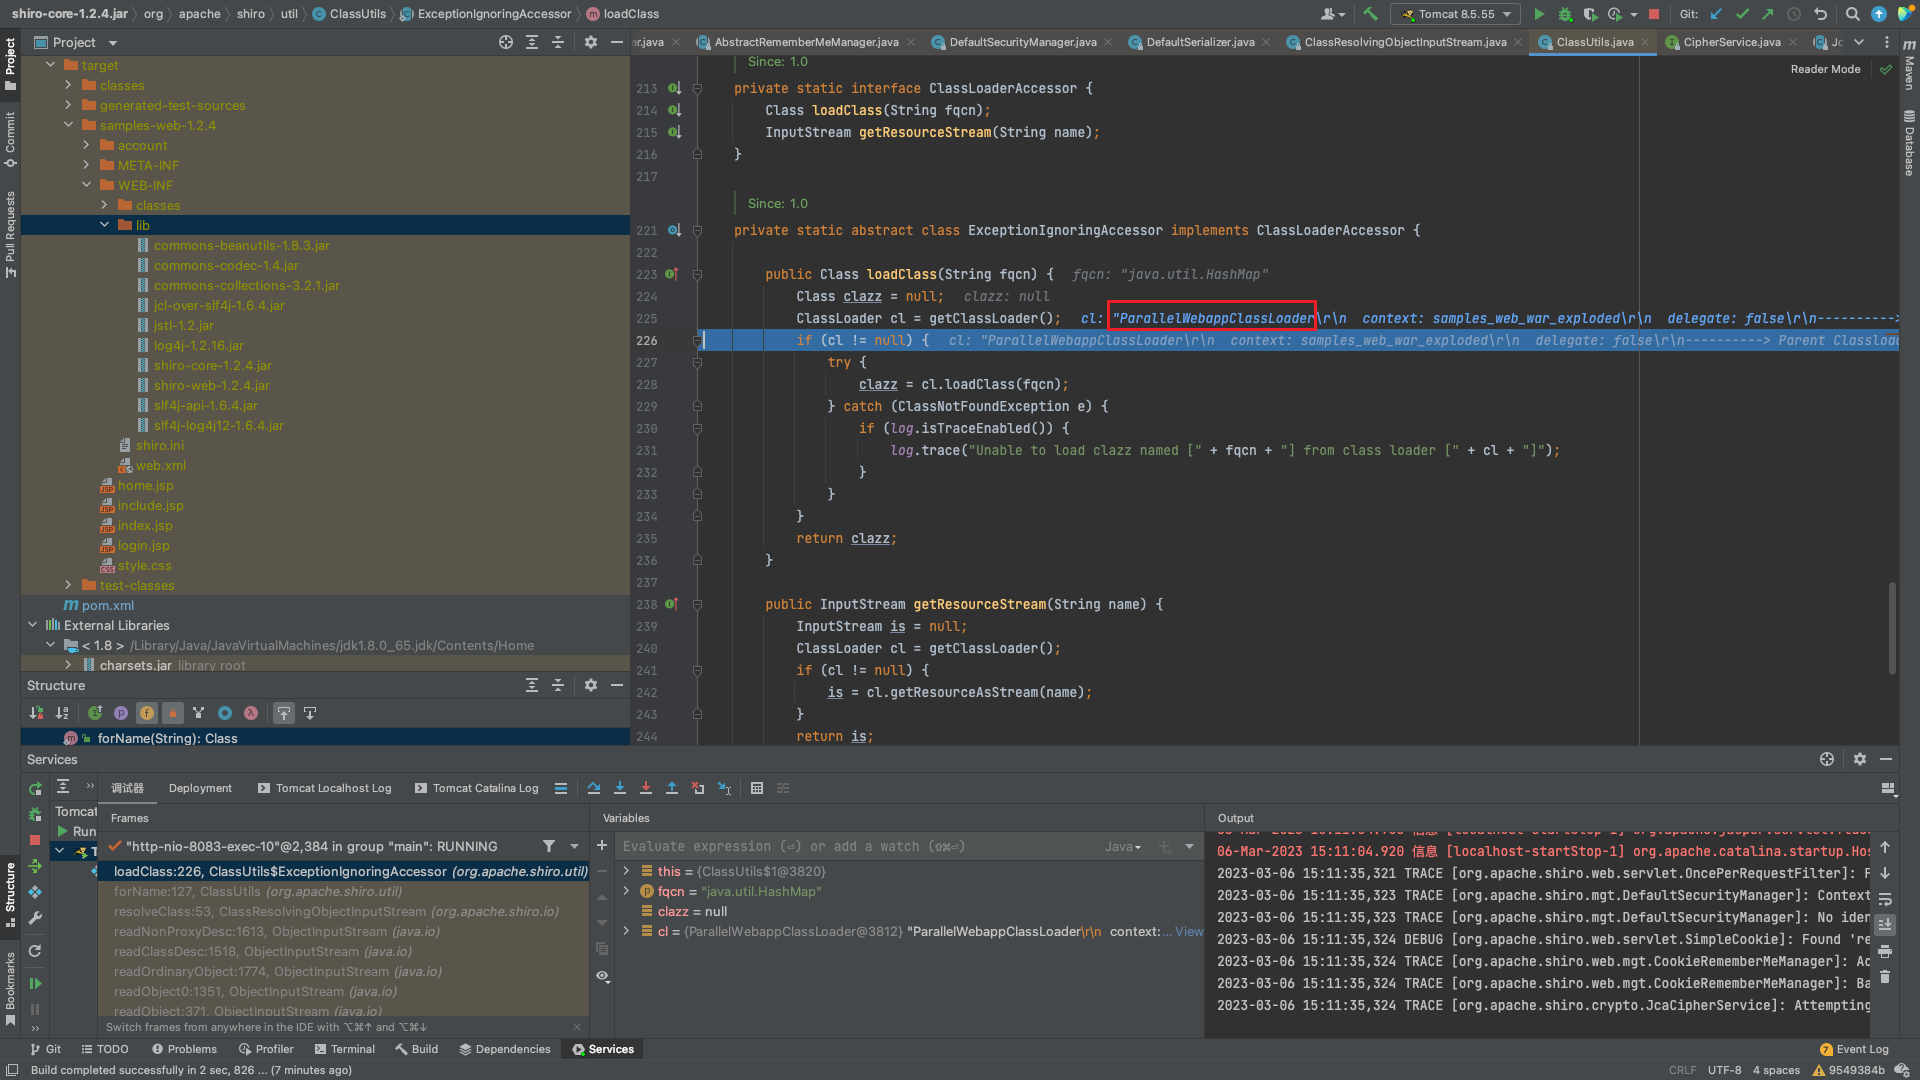Switch to the DefaultSerializer.java tab
1920x1080 pixels.
[x=1199, y=42]
